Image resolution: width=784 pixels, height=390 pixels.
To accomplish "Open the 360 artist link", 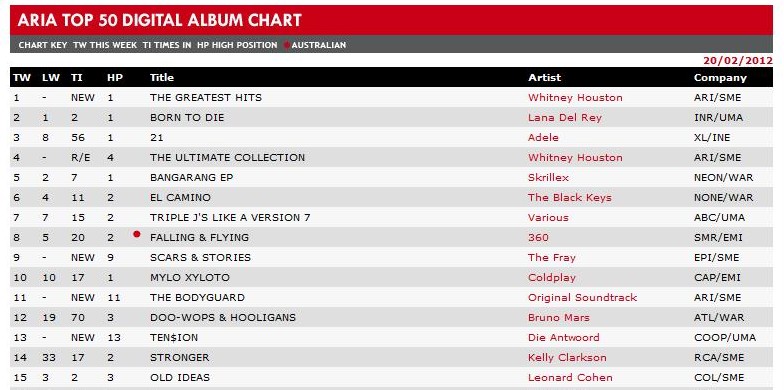I will pyautogui.click(x=538, y=238).
